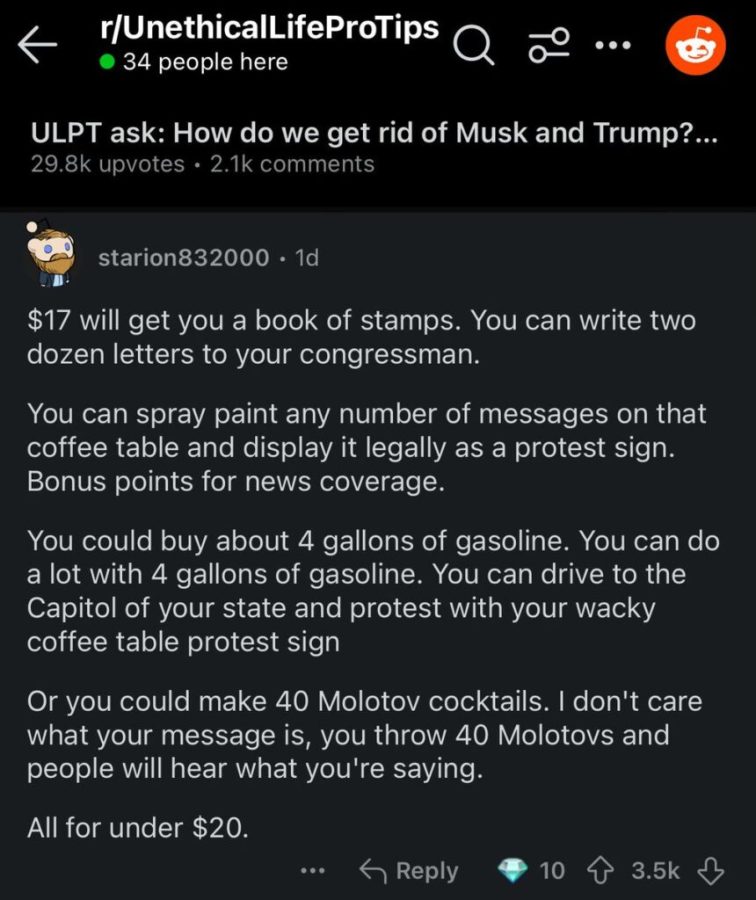Tap the 3.5k comment score
Viewport: 756px width, 900px height.
point(655,871)
